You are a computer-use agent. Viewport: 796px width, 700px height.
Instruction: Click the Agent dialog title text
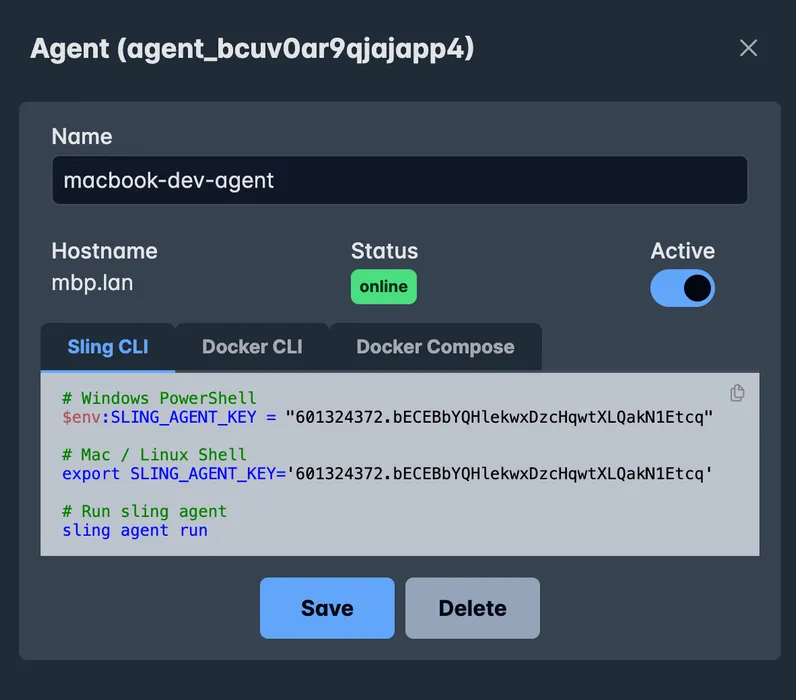click(252, 49)
